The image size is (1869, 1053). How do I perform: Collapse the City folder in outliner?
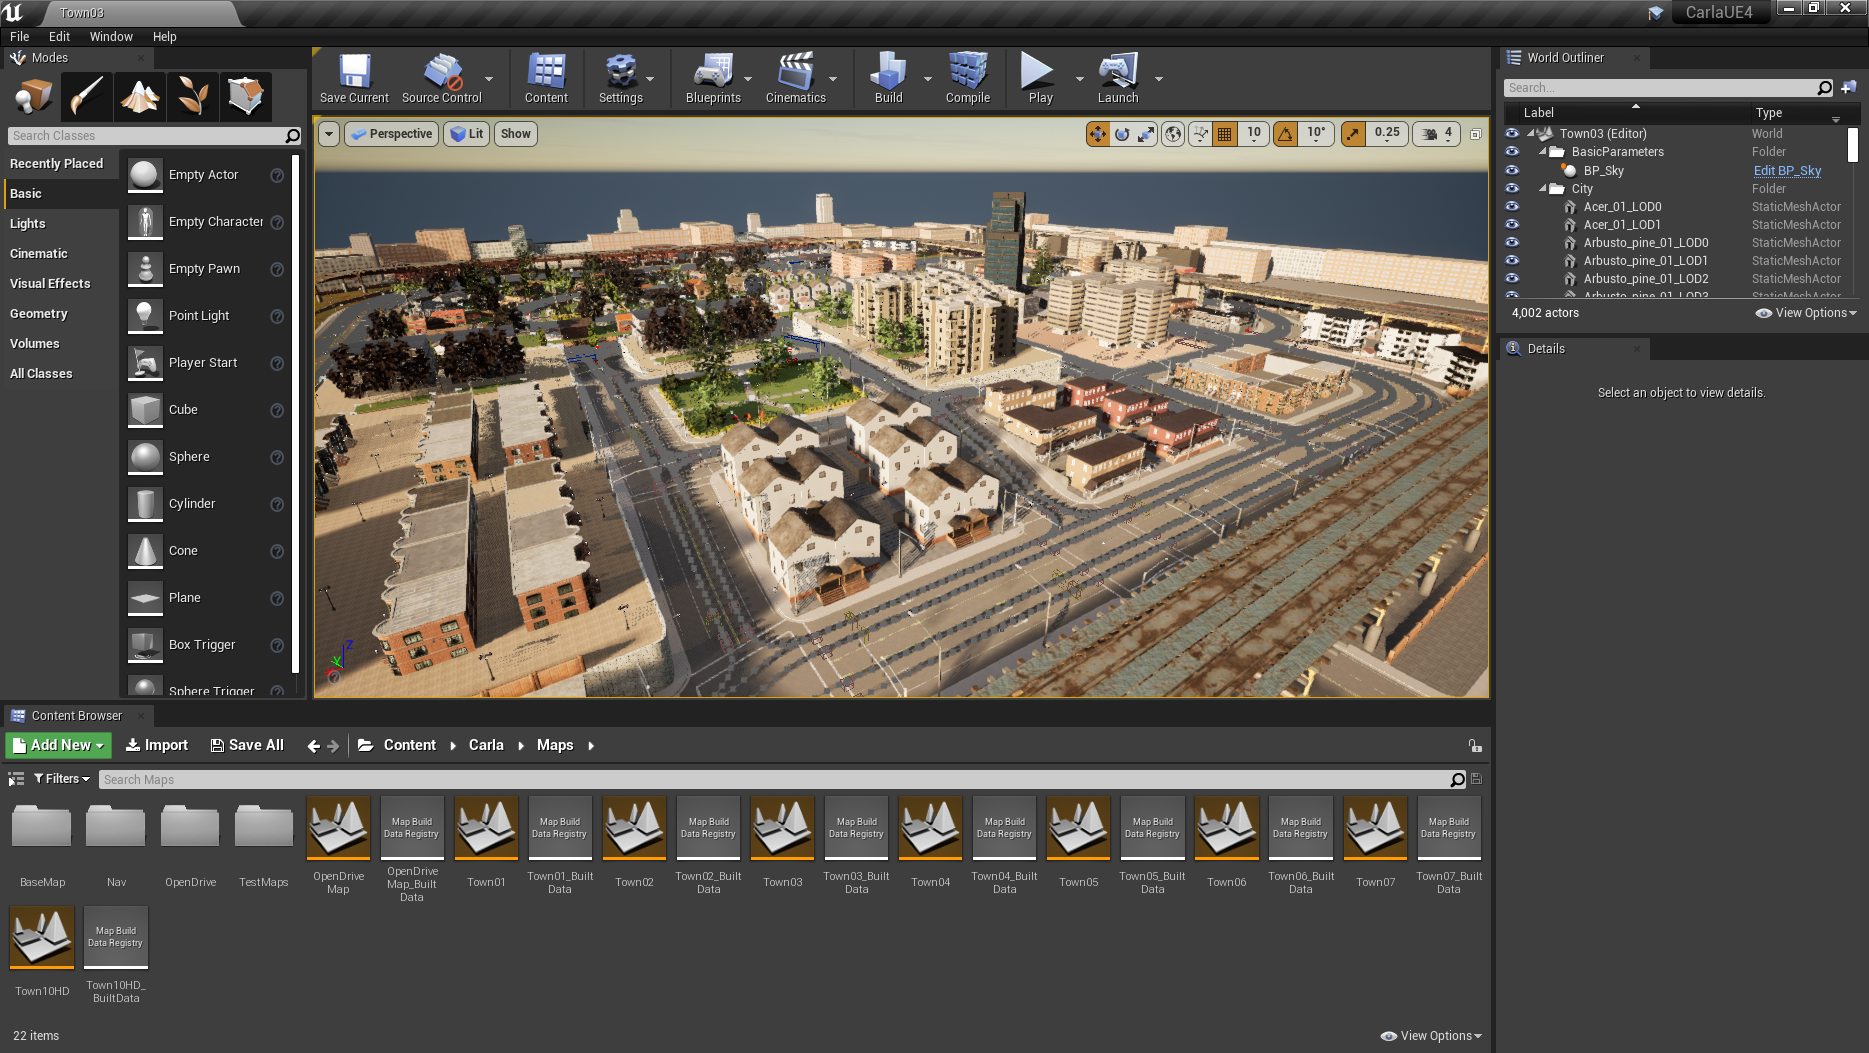[x=1543, y=188]
